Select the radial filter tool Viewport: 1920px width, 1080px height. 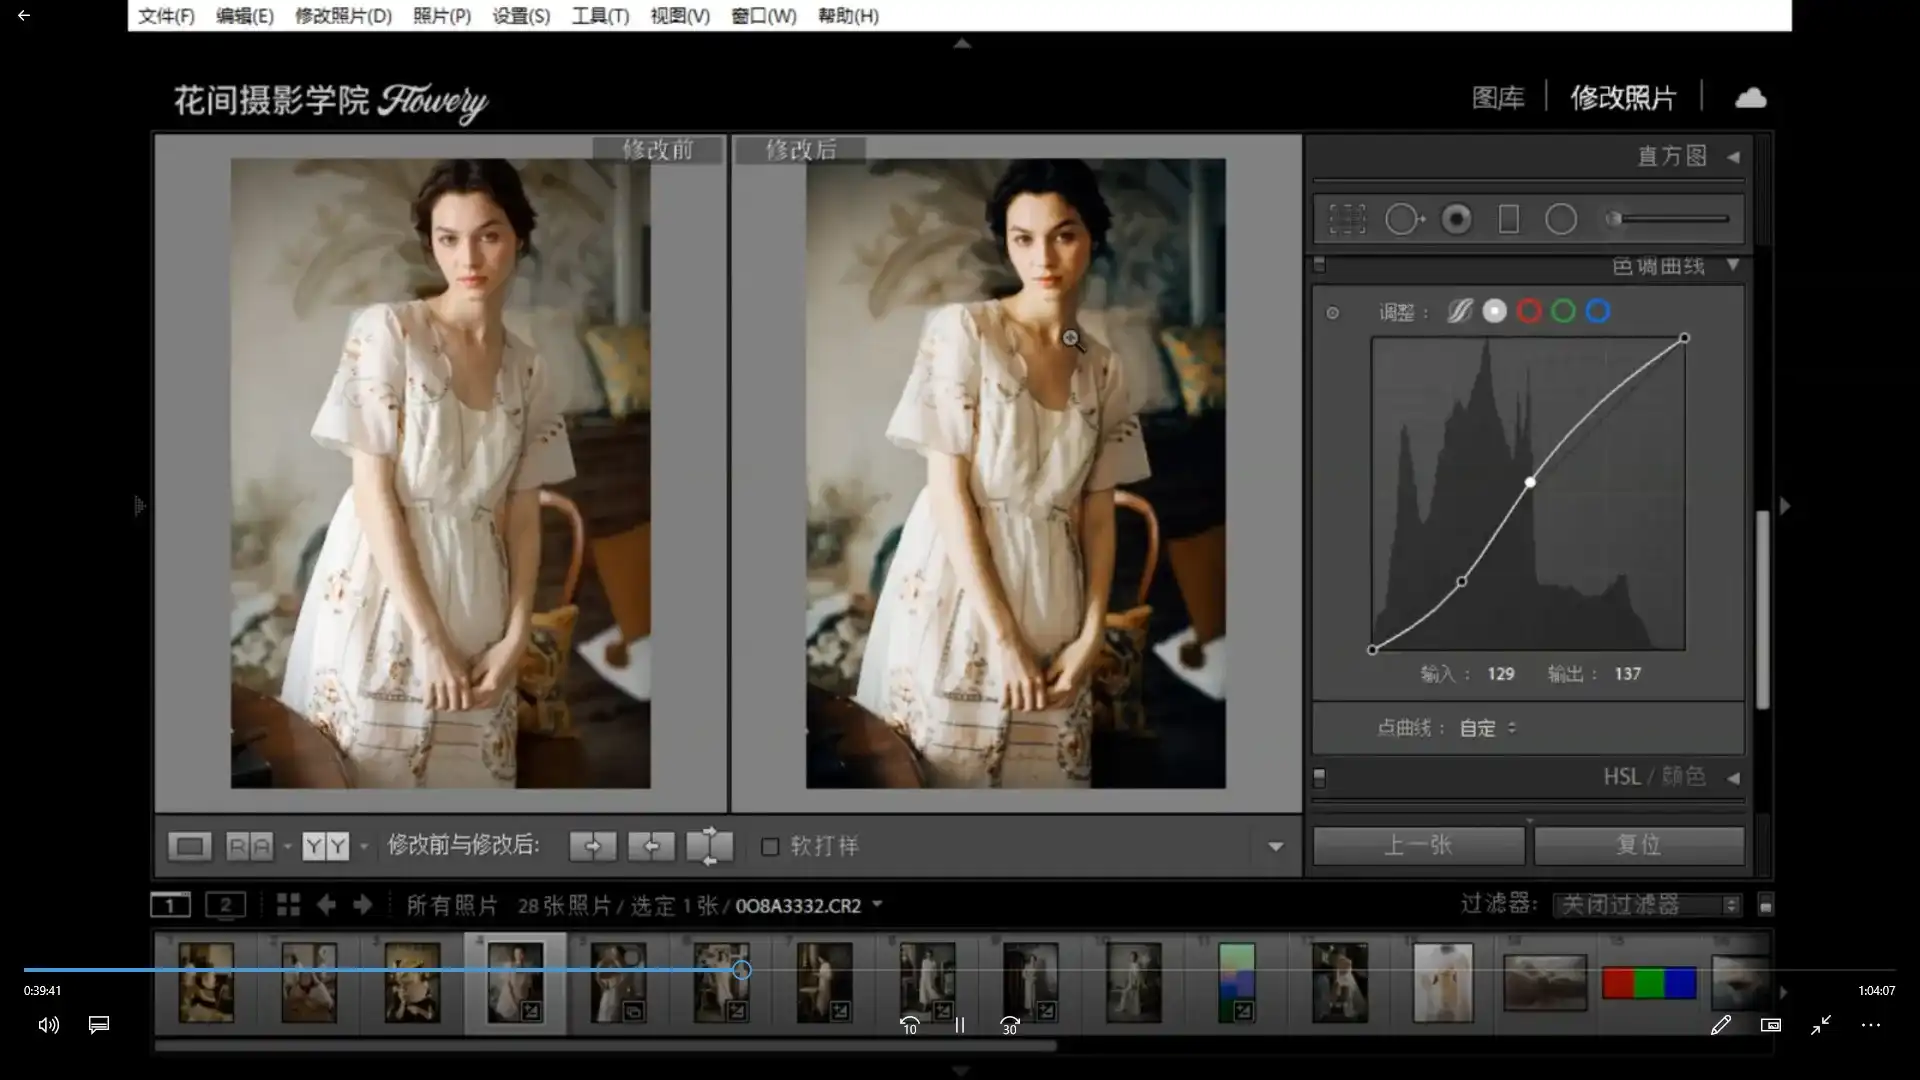1560,219
